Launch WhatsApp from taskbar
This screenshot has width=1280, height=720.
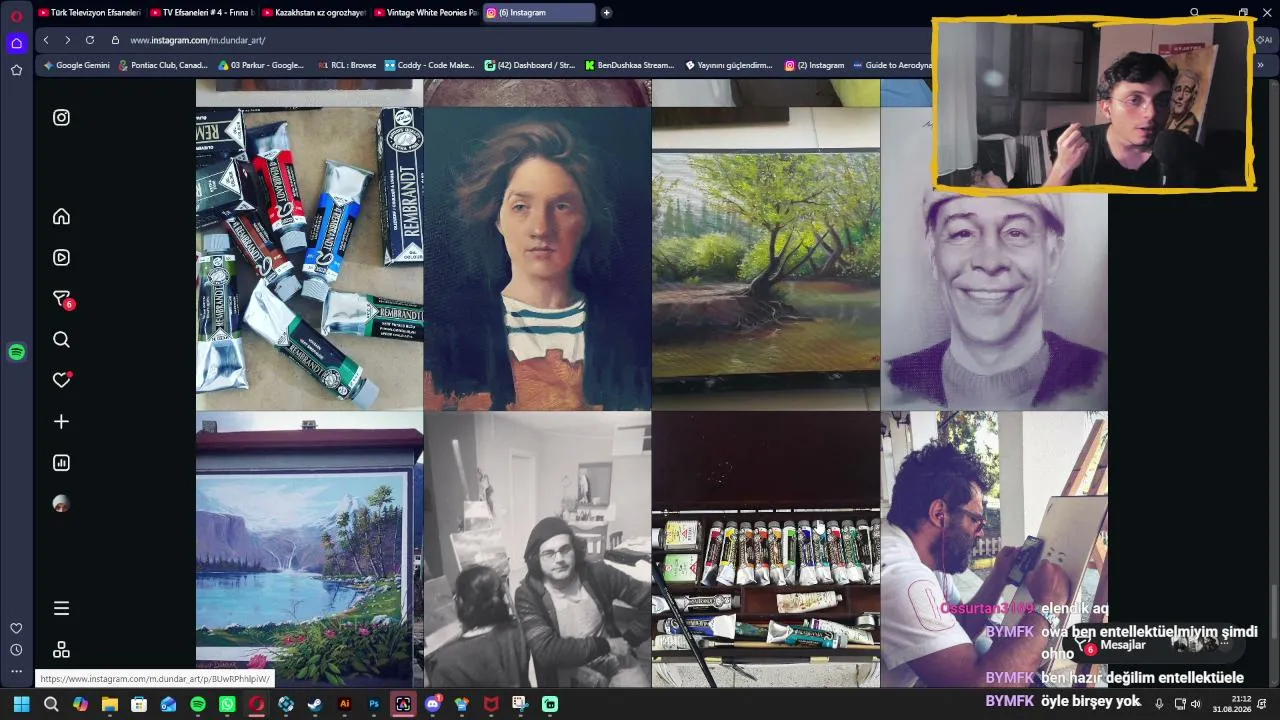(x=227, y=704)
